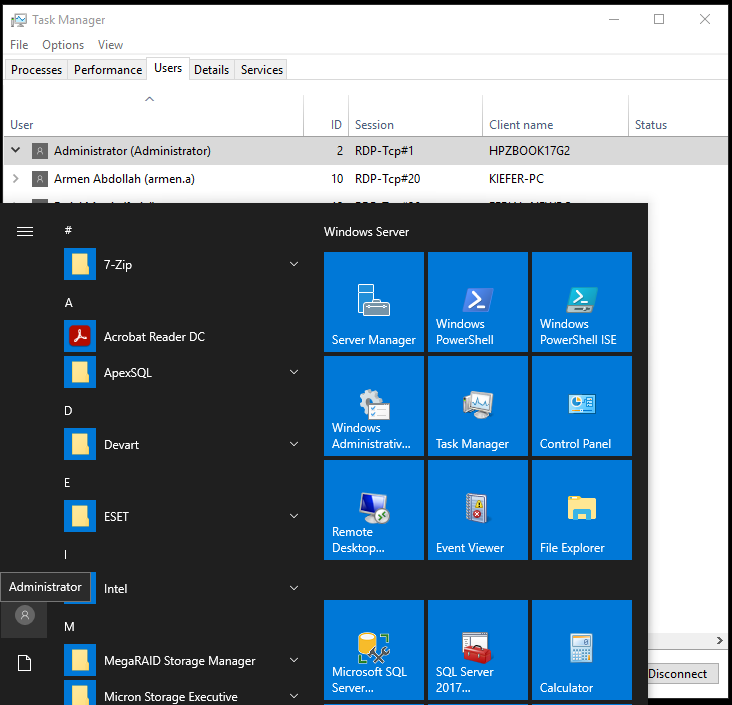Select the Users tab
Screen dimensions: 732x705
tap(168, 68)
